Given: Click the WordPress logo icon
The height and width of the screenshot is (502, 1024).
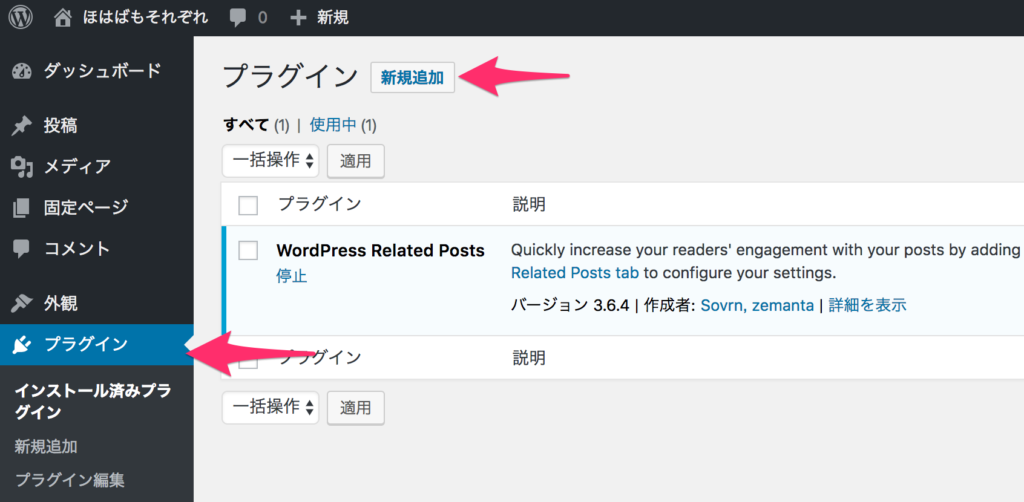Looking at the screenshot, I should 20,18.
